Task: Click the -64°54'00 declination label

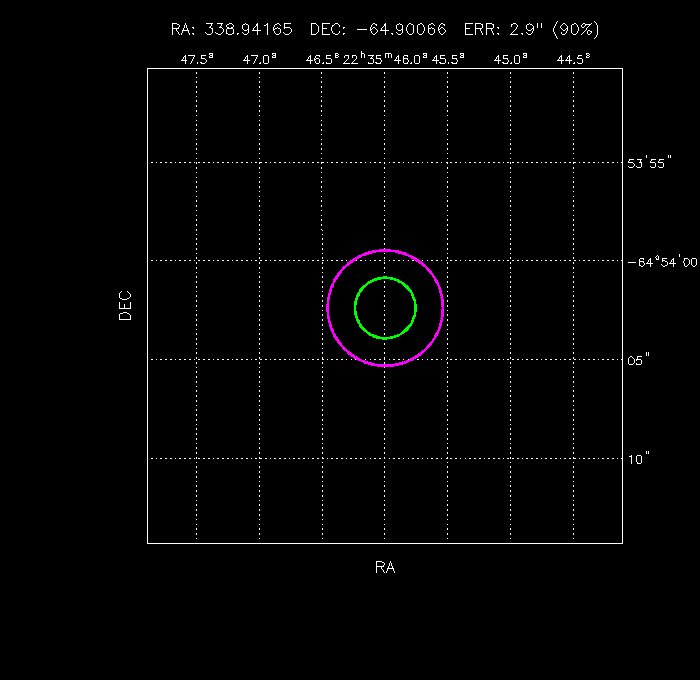Action: click(x=662, y=262)
